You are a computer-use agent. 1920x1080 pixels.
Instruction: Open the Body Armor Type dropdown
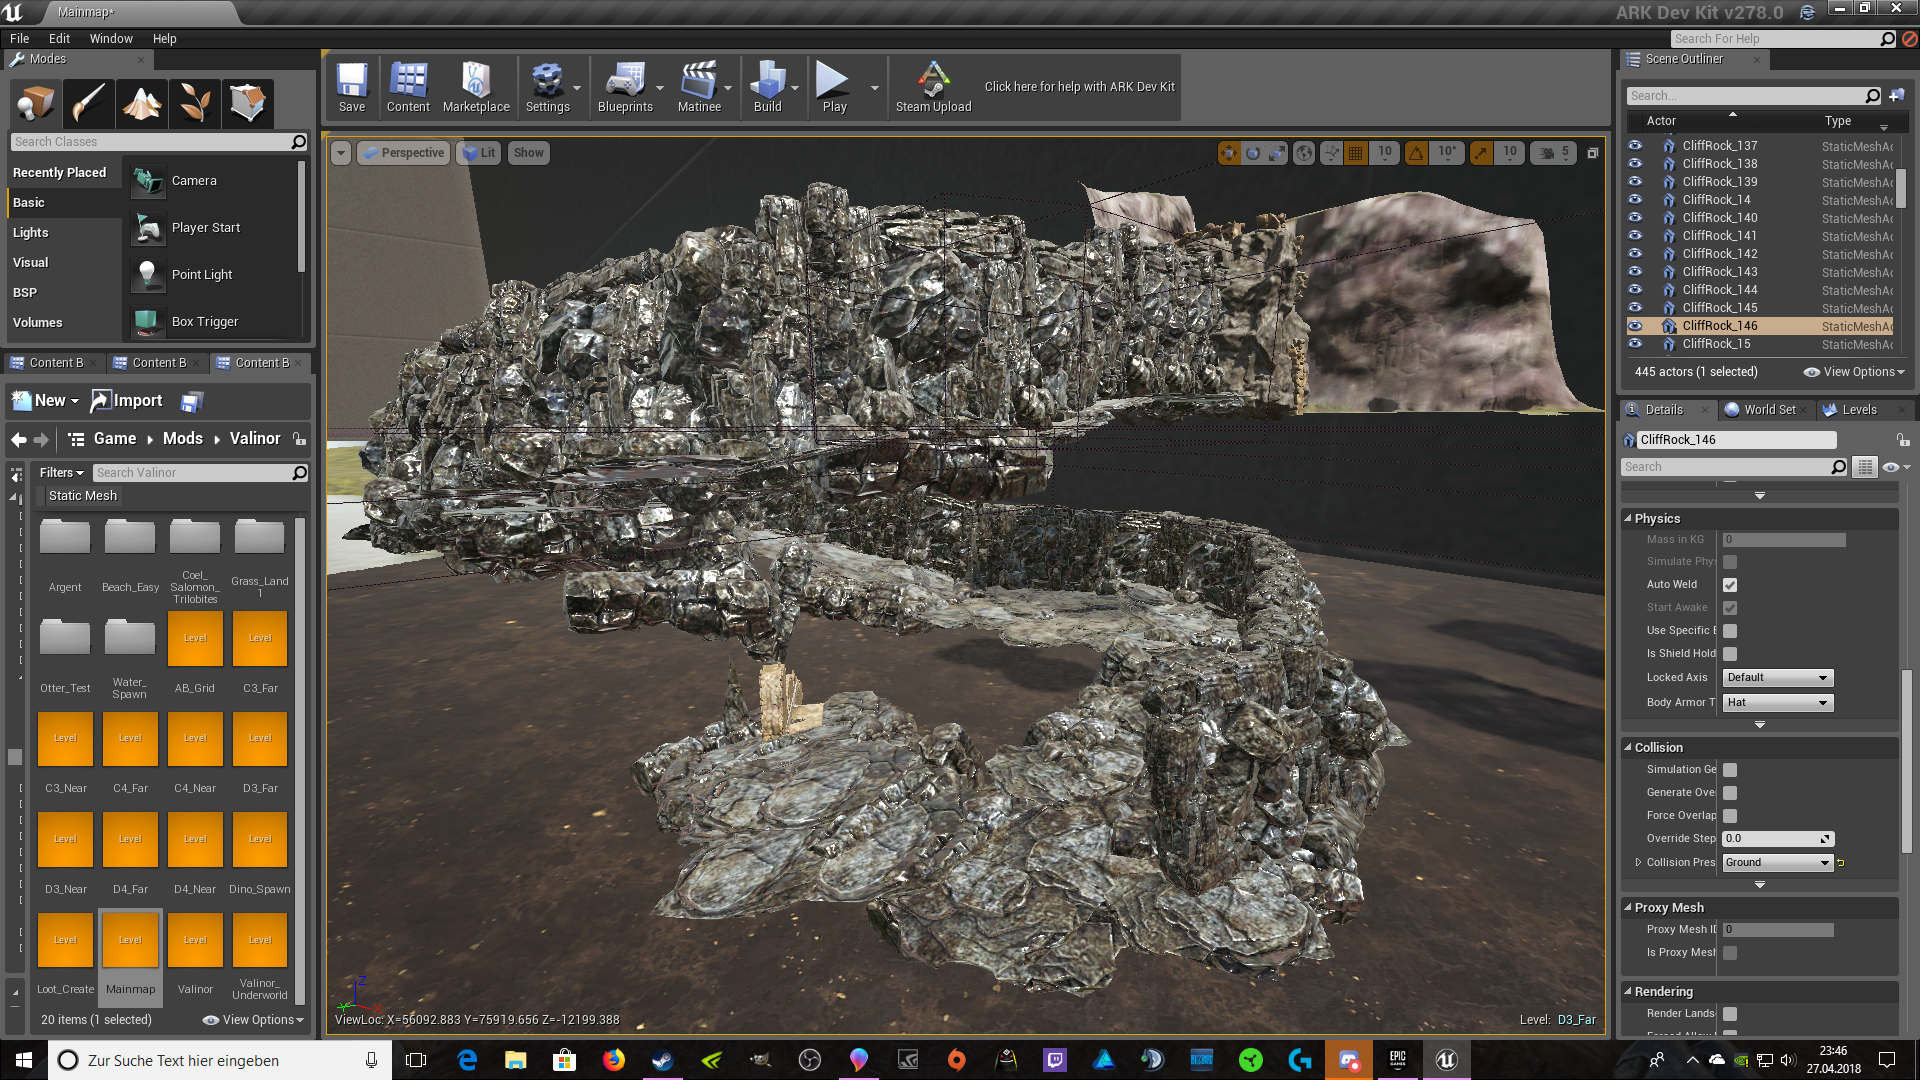coord(1778,703)
